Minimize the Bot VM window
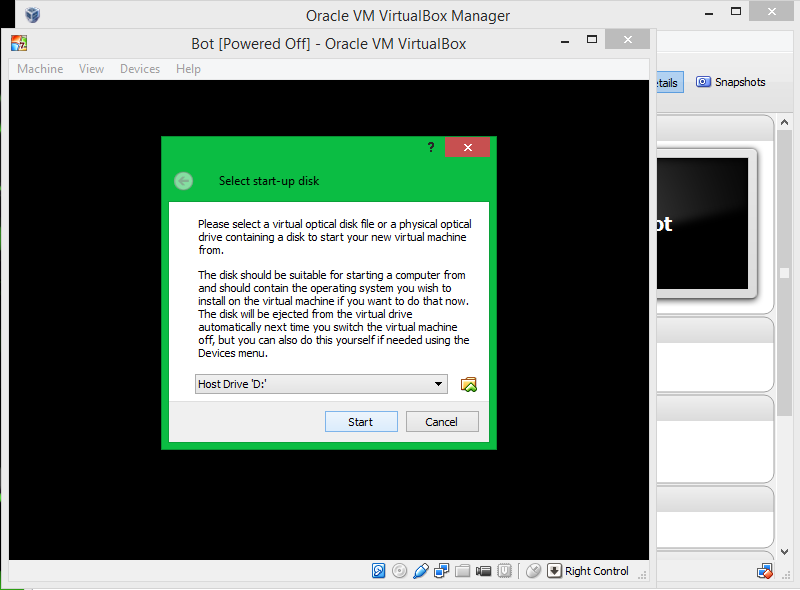 point(565,40)
